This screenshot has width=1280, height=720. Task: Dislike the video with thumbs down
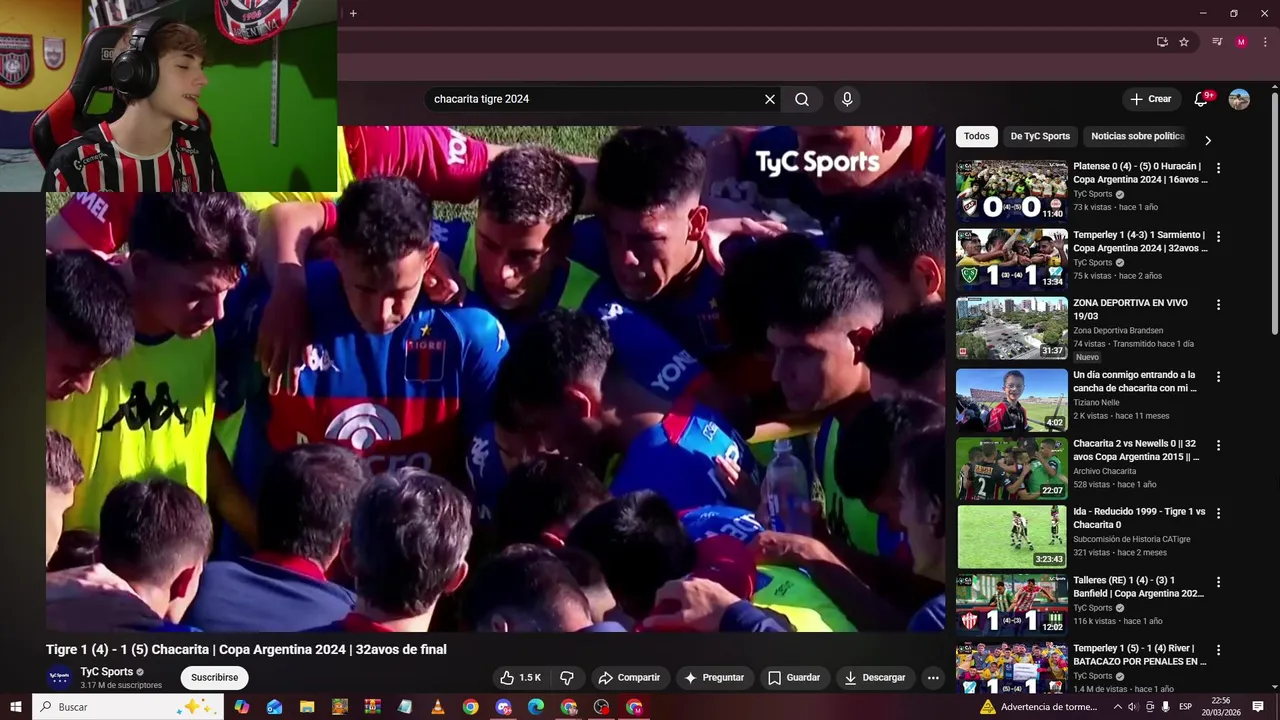[x=566, y=677]
